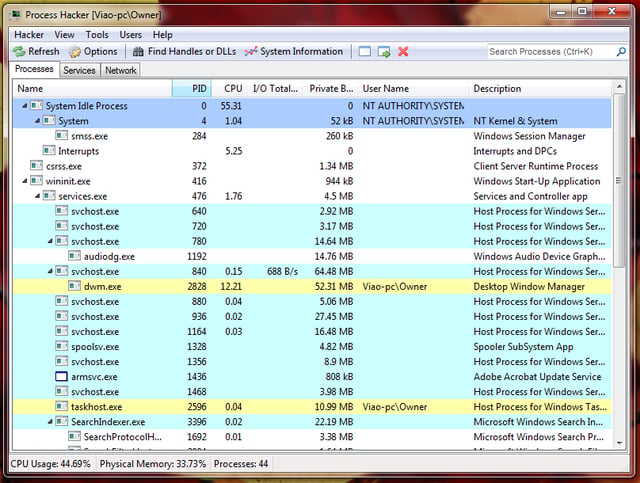Screen dimensions: 640x483
Task: Click the find window toolbar icon
Action: [364, 51]
